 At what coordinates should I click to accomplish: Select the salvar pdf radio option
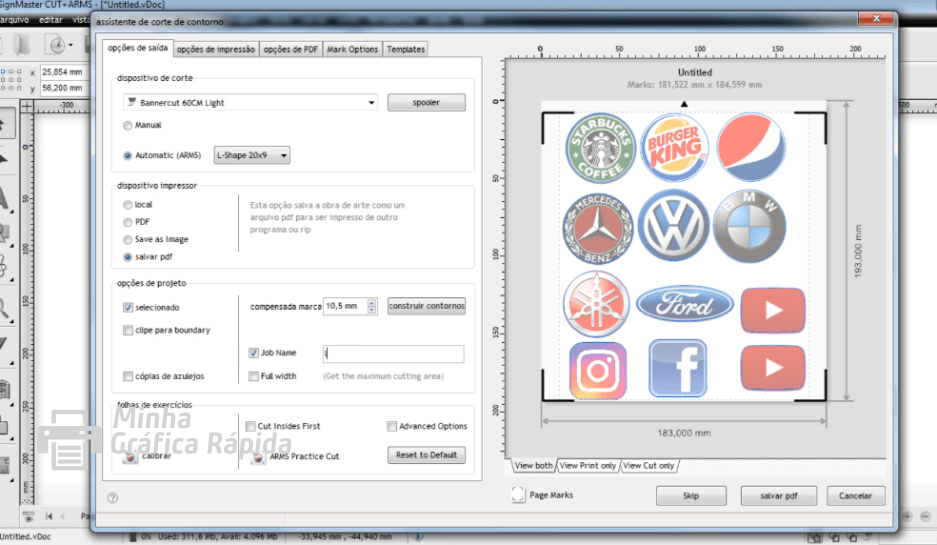coord(127,257)
